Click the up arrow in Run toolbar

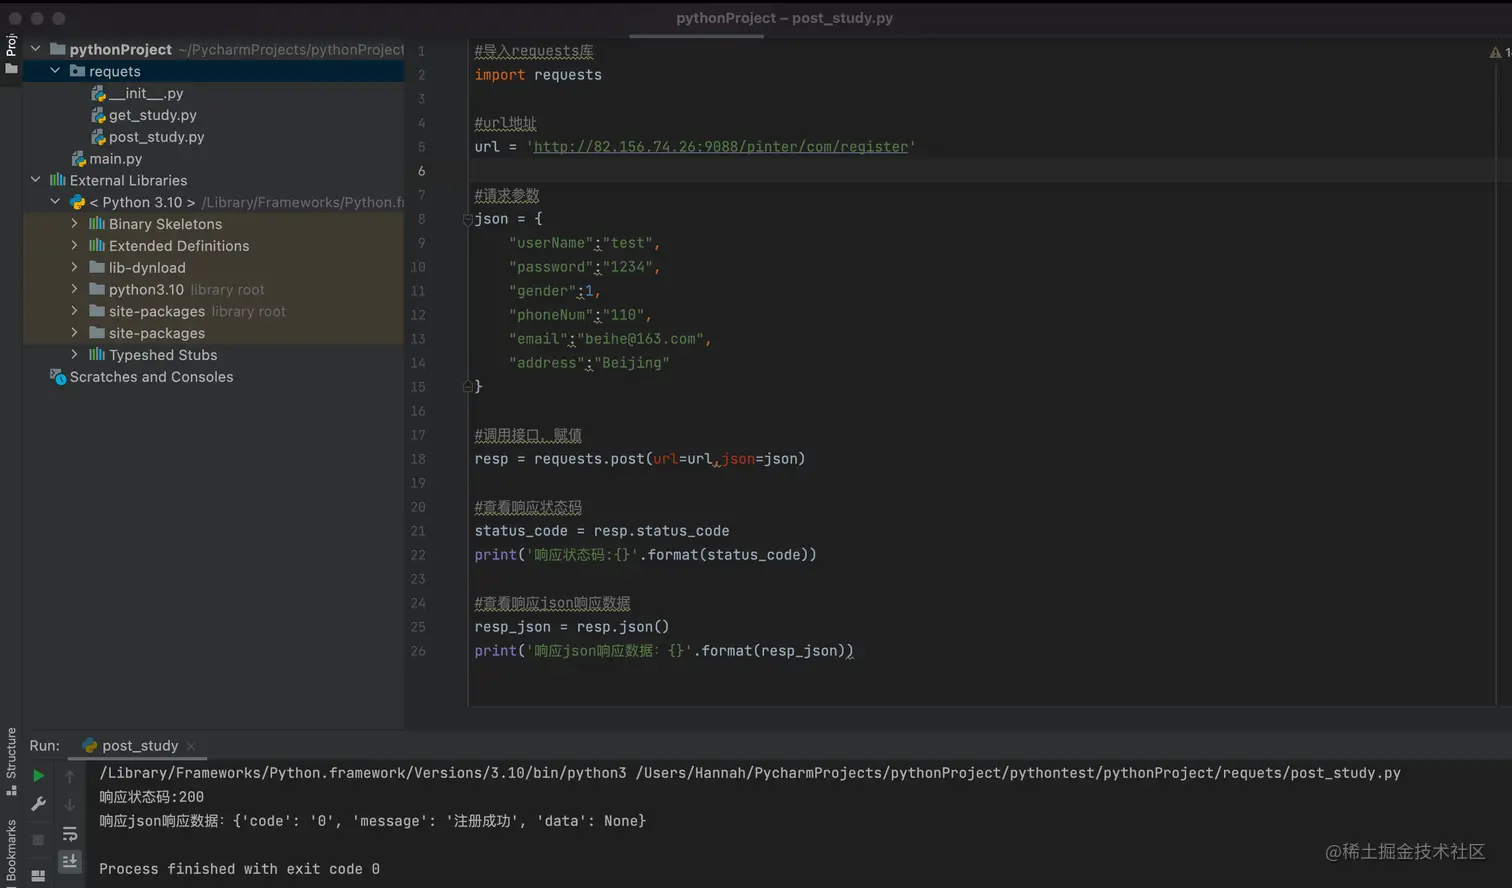[x=70, y=776]
